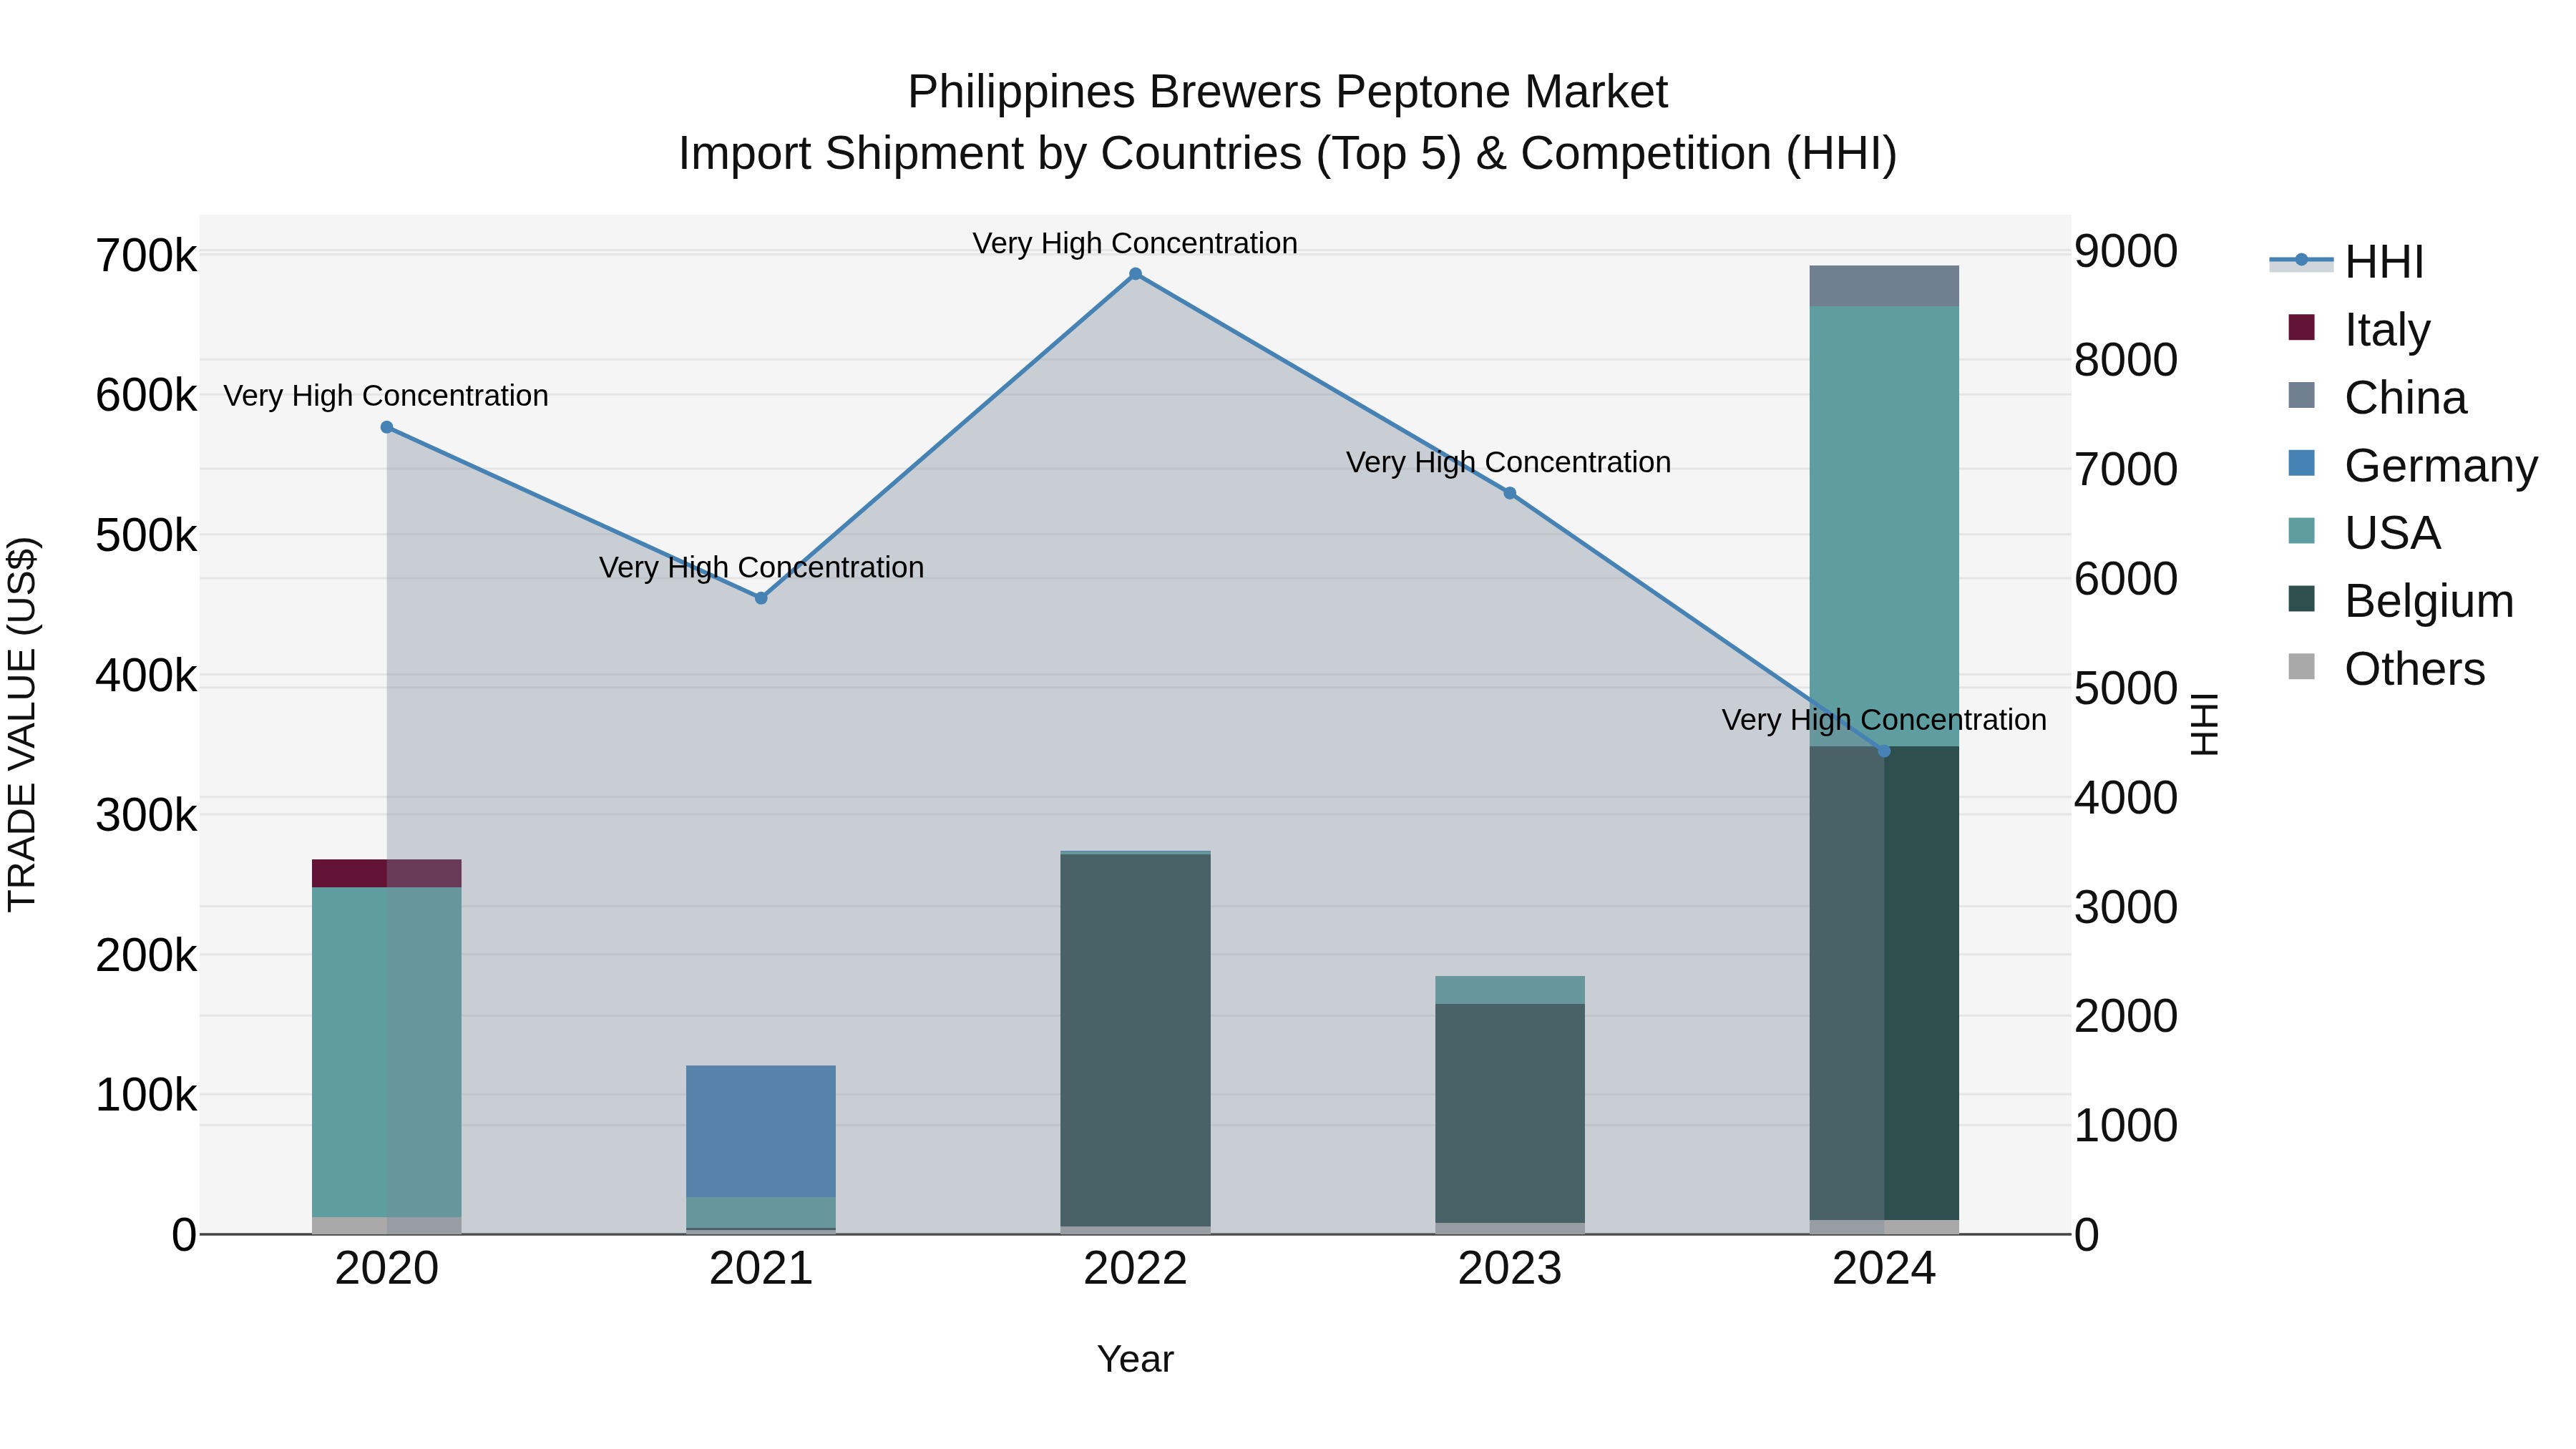This screenshot has height=1449, width=2576.
Task: Click the 9000 right axis tick
Action: 2126,251
